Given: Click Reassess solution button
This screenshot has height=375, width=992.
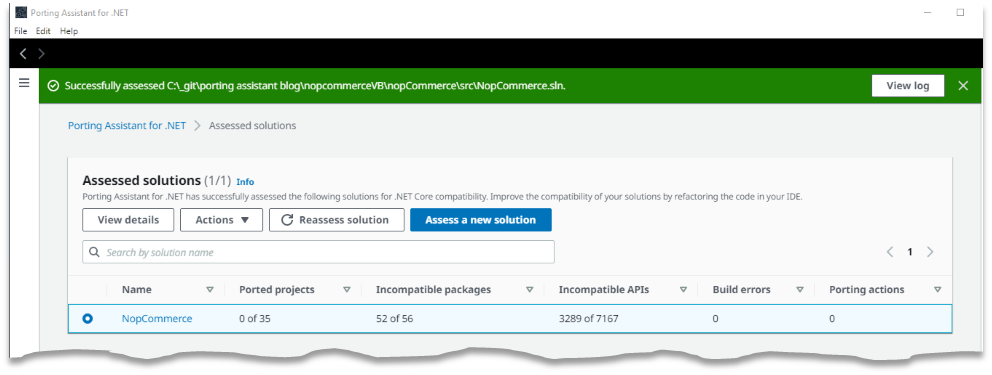Looking at the screenshot, I should click(x=337, y=220).
